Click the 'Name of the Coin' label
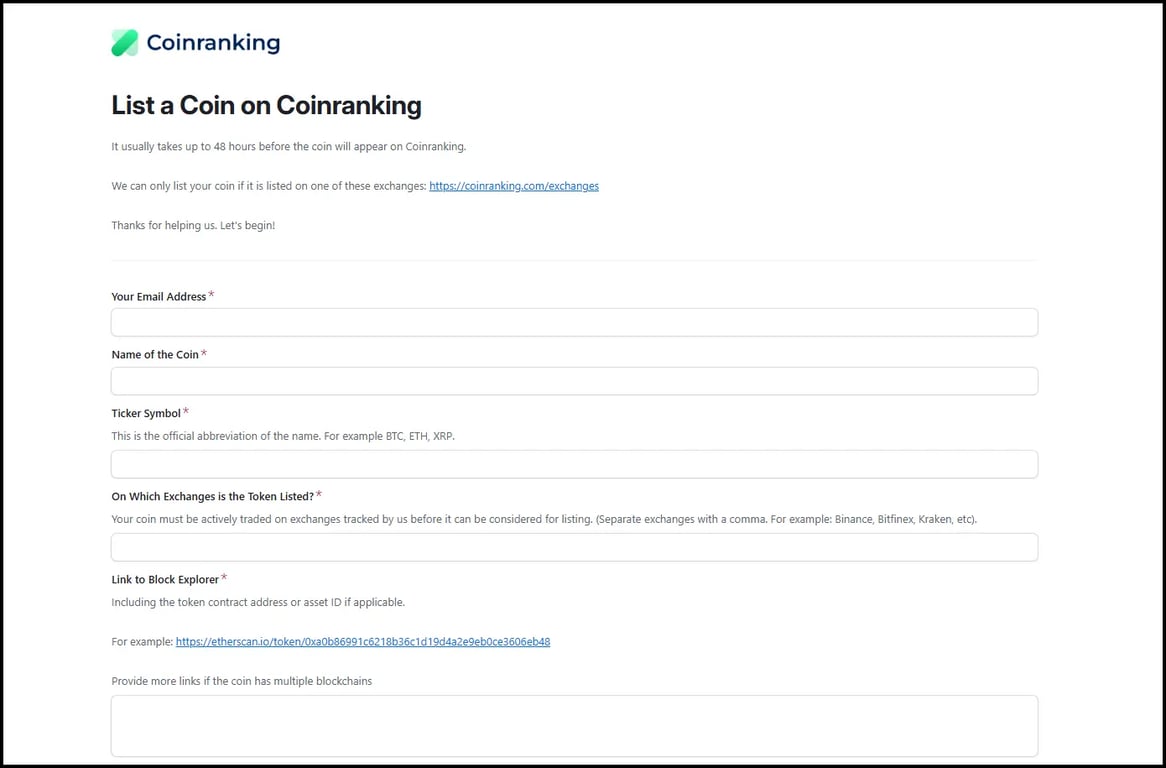 tap(155, 355)
